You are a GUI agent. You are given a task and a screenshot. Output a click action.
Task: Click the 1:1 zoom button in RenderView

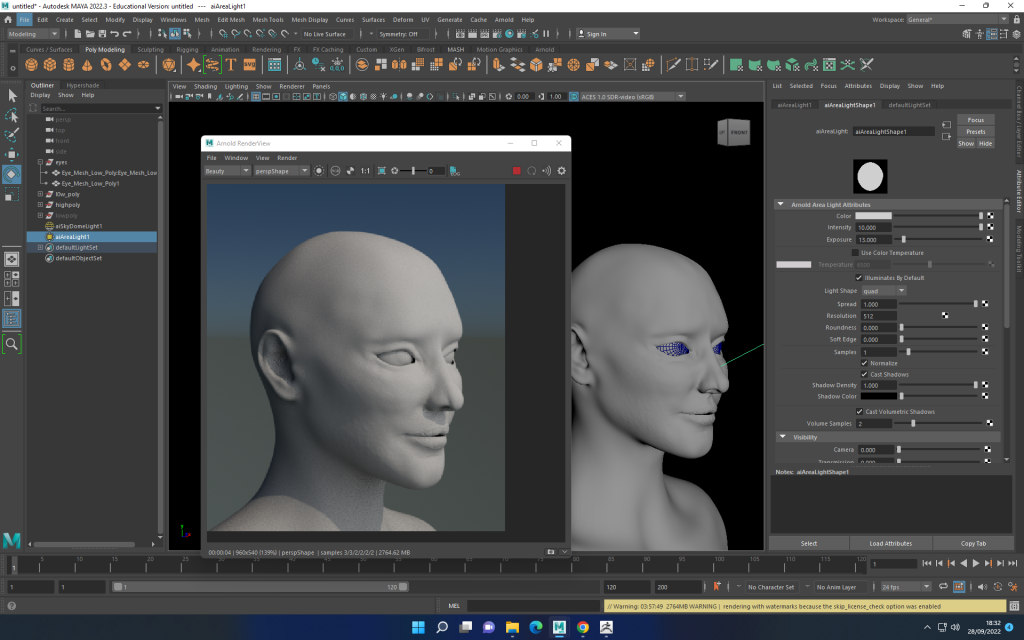point(365,171)
